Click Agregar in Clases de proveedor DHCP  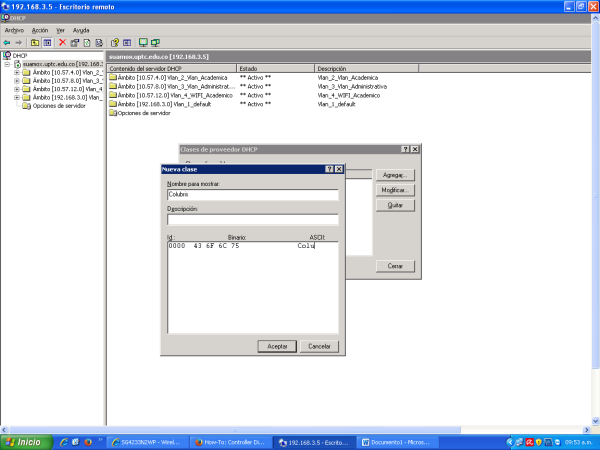395,175
